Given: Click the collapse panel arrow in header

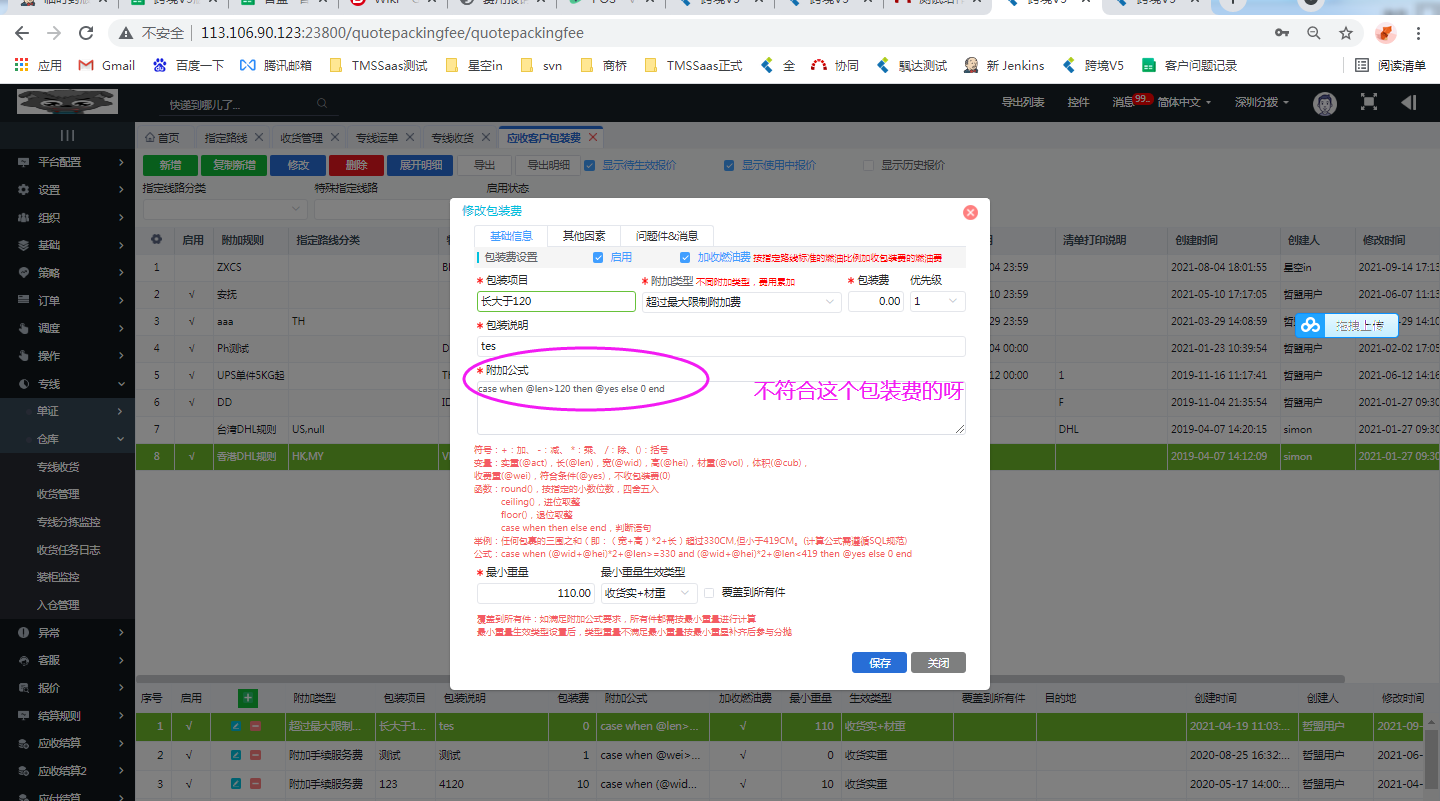Looking at the screenshot, I should [1409, 102].
